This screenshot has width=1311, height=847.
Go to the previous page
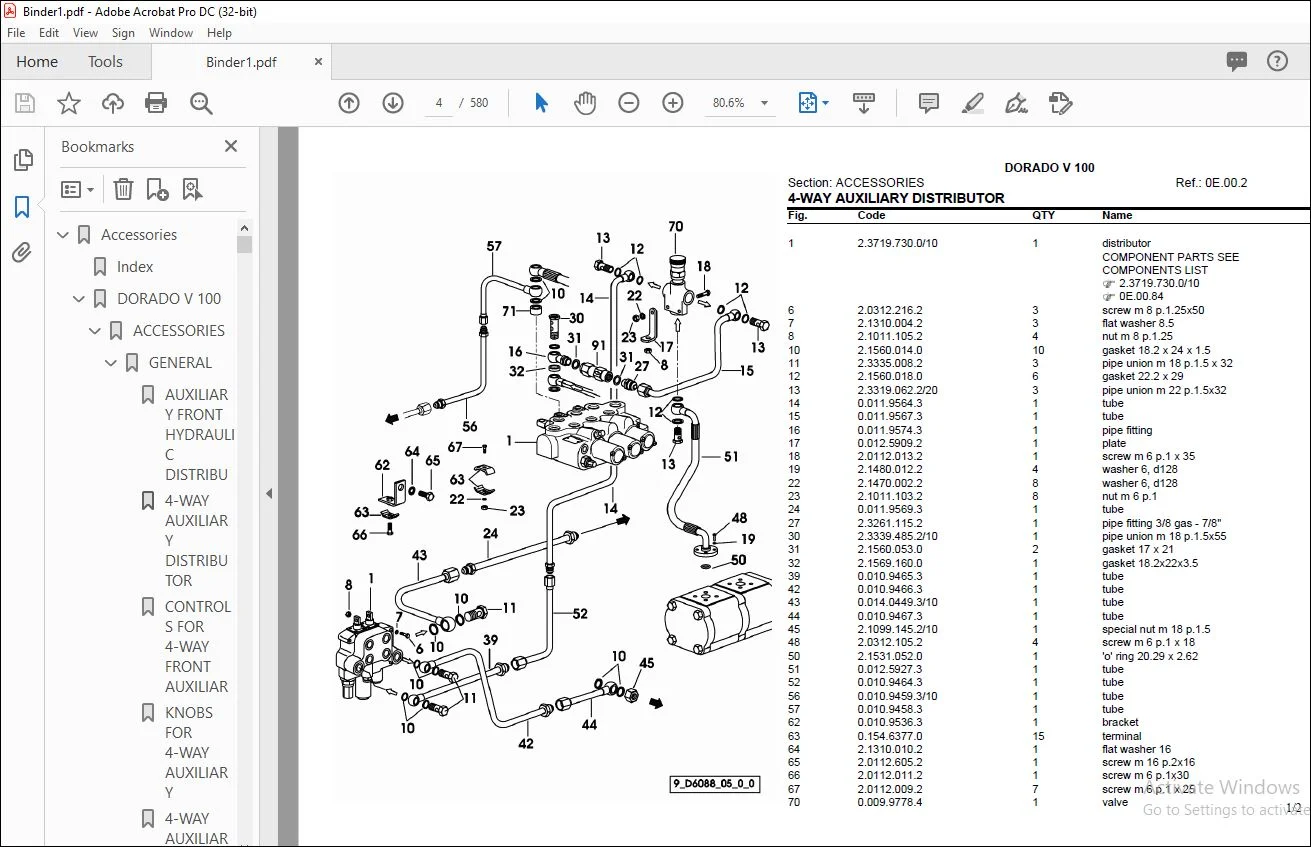[x=349, y=103]
